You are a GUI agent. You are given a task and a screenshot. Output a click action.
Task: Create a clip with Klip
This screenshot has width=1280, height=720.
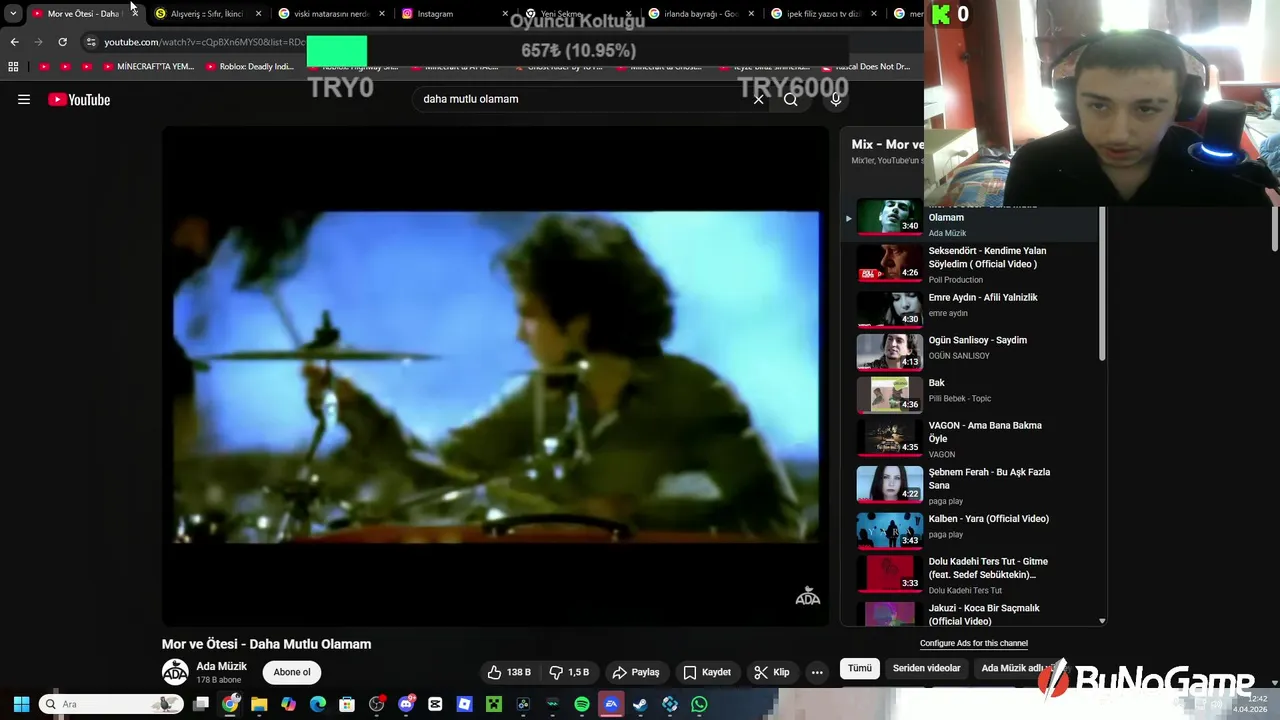772,672
